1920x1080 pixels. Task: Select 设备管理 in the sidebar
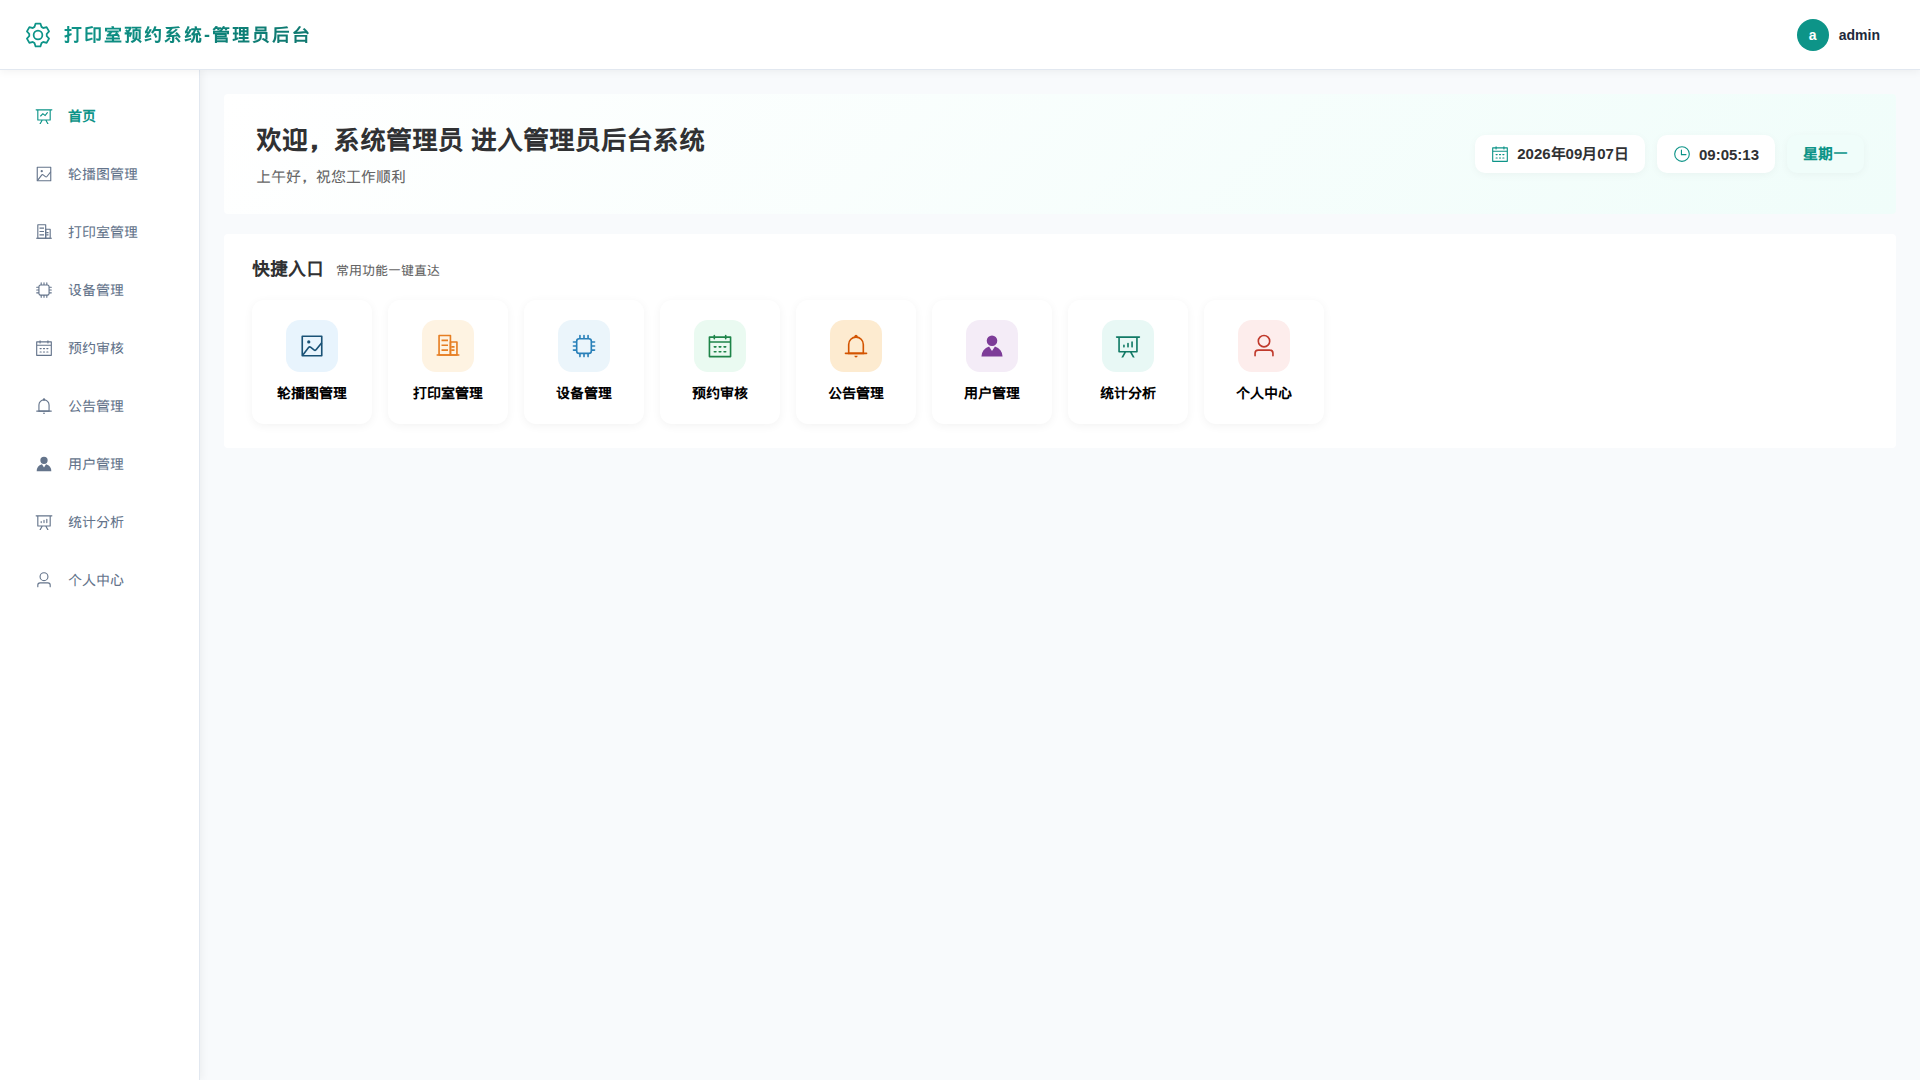[x=100, y=290]
